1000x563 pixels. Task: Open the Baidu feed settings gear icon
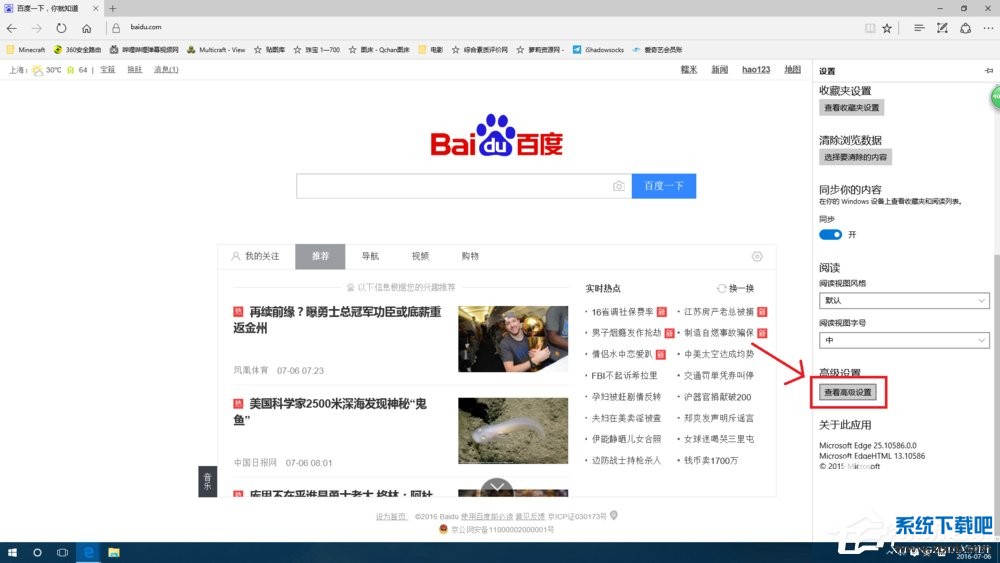click(x=757, y=256)
